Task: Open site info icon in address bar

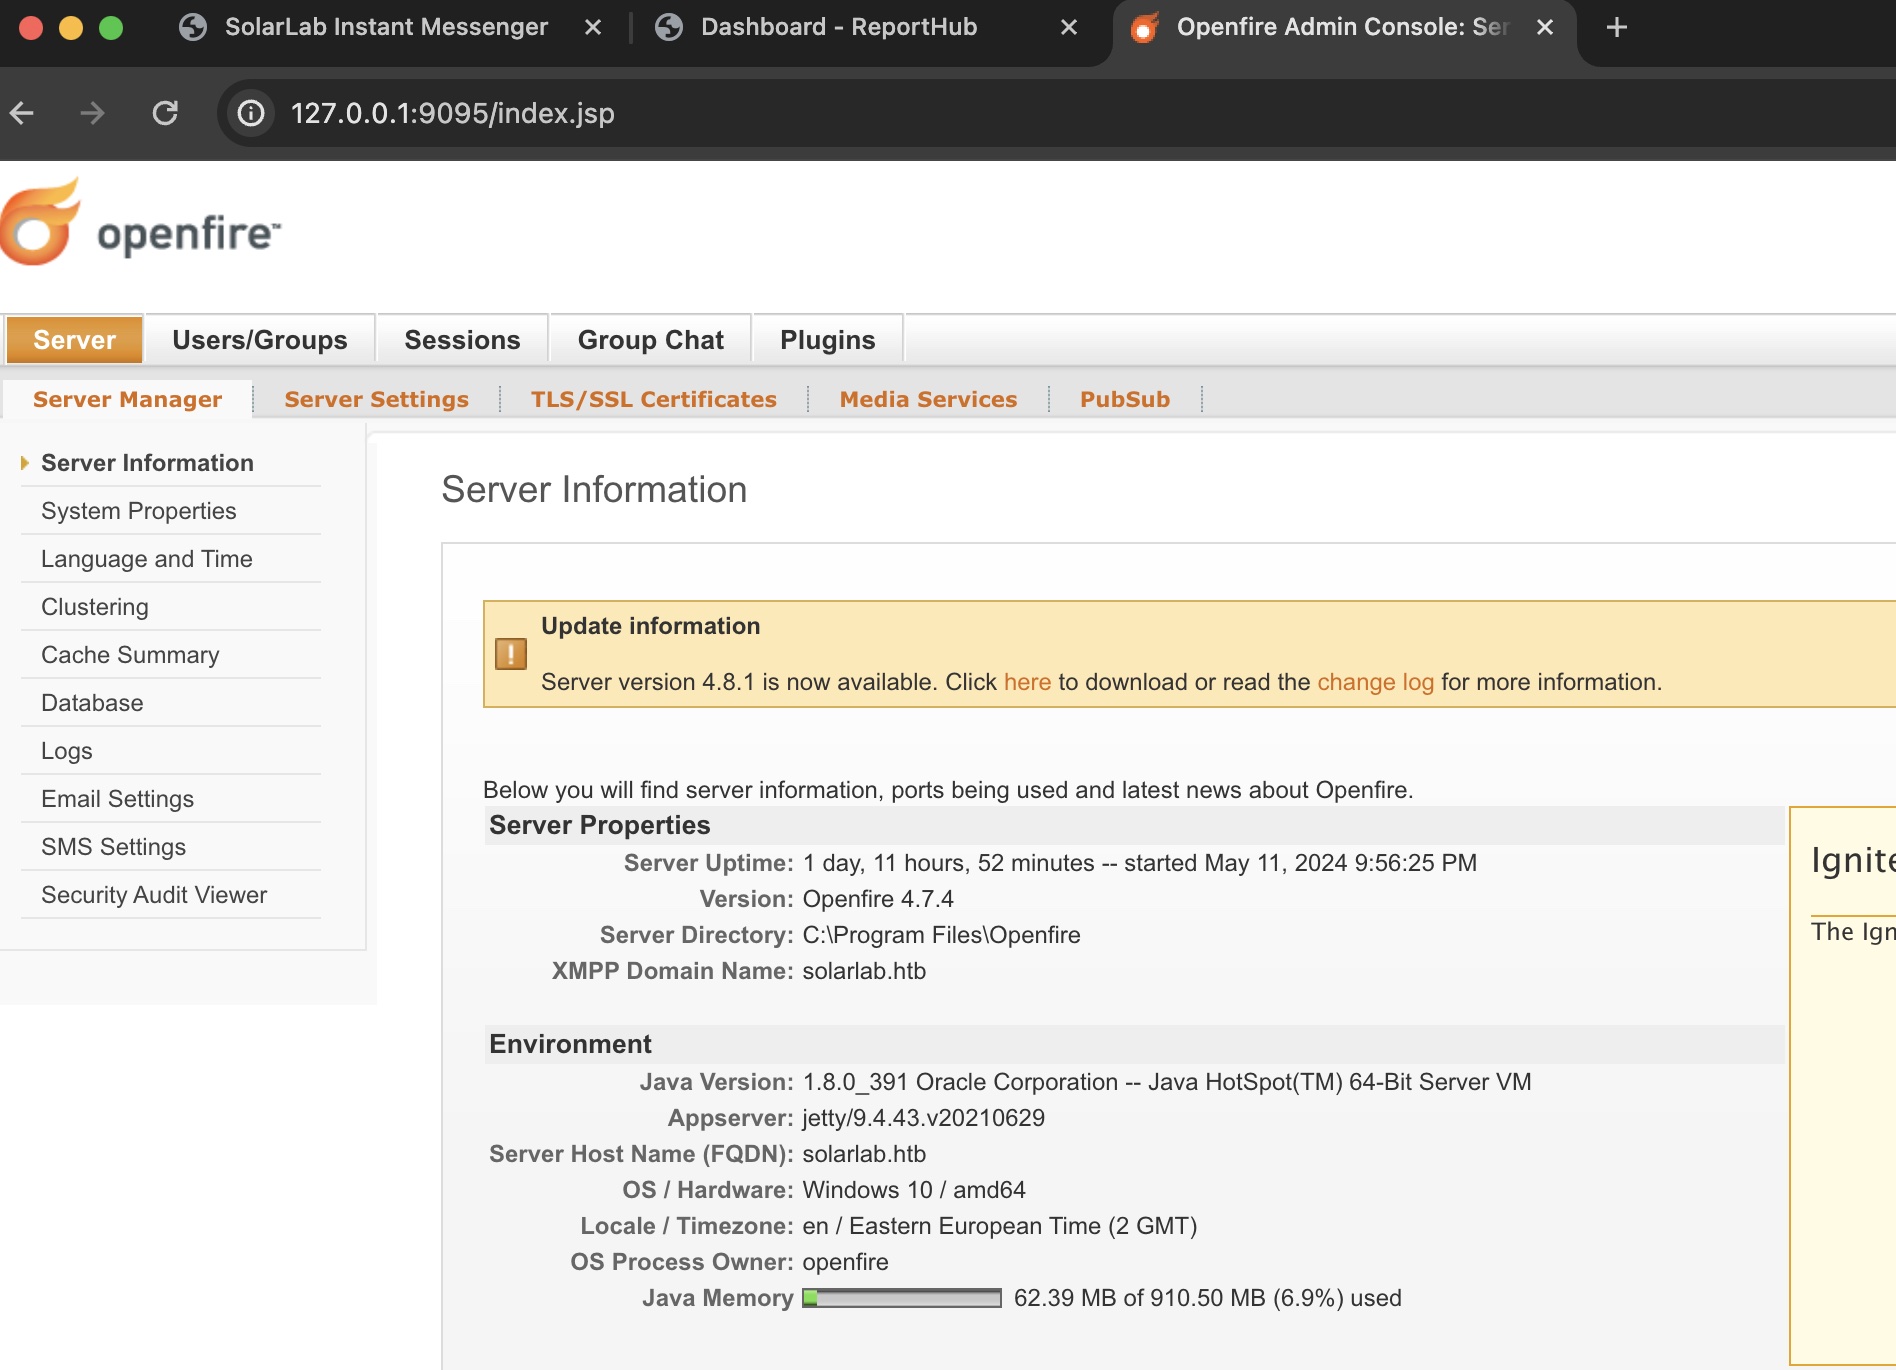Action: [x=251, y=113]
